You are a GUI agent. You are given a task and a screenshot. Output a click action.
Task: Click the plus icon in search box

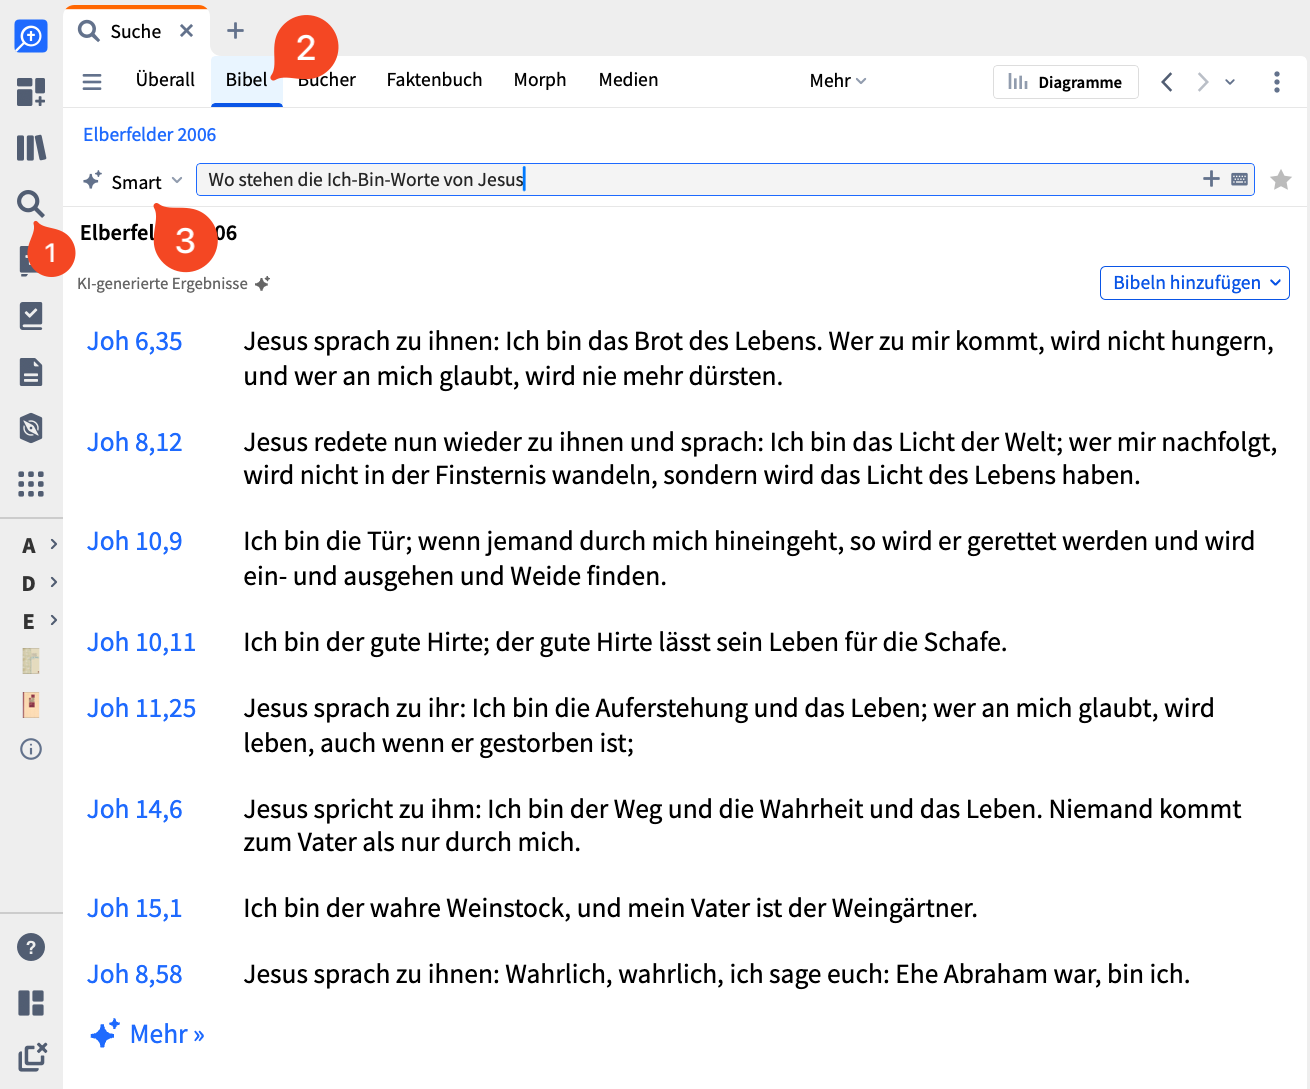[x=1211, y=179]
